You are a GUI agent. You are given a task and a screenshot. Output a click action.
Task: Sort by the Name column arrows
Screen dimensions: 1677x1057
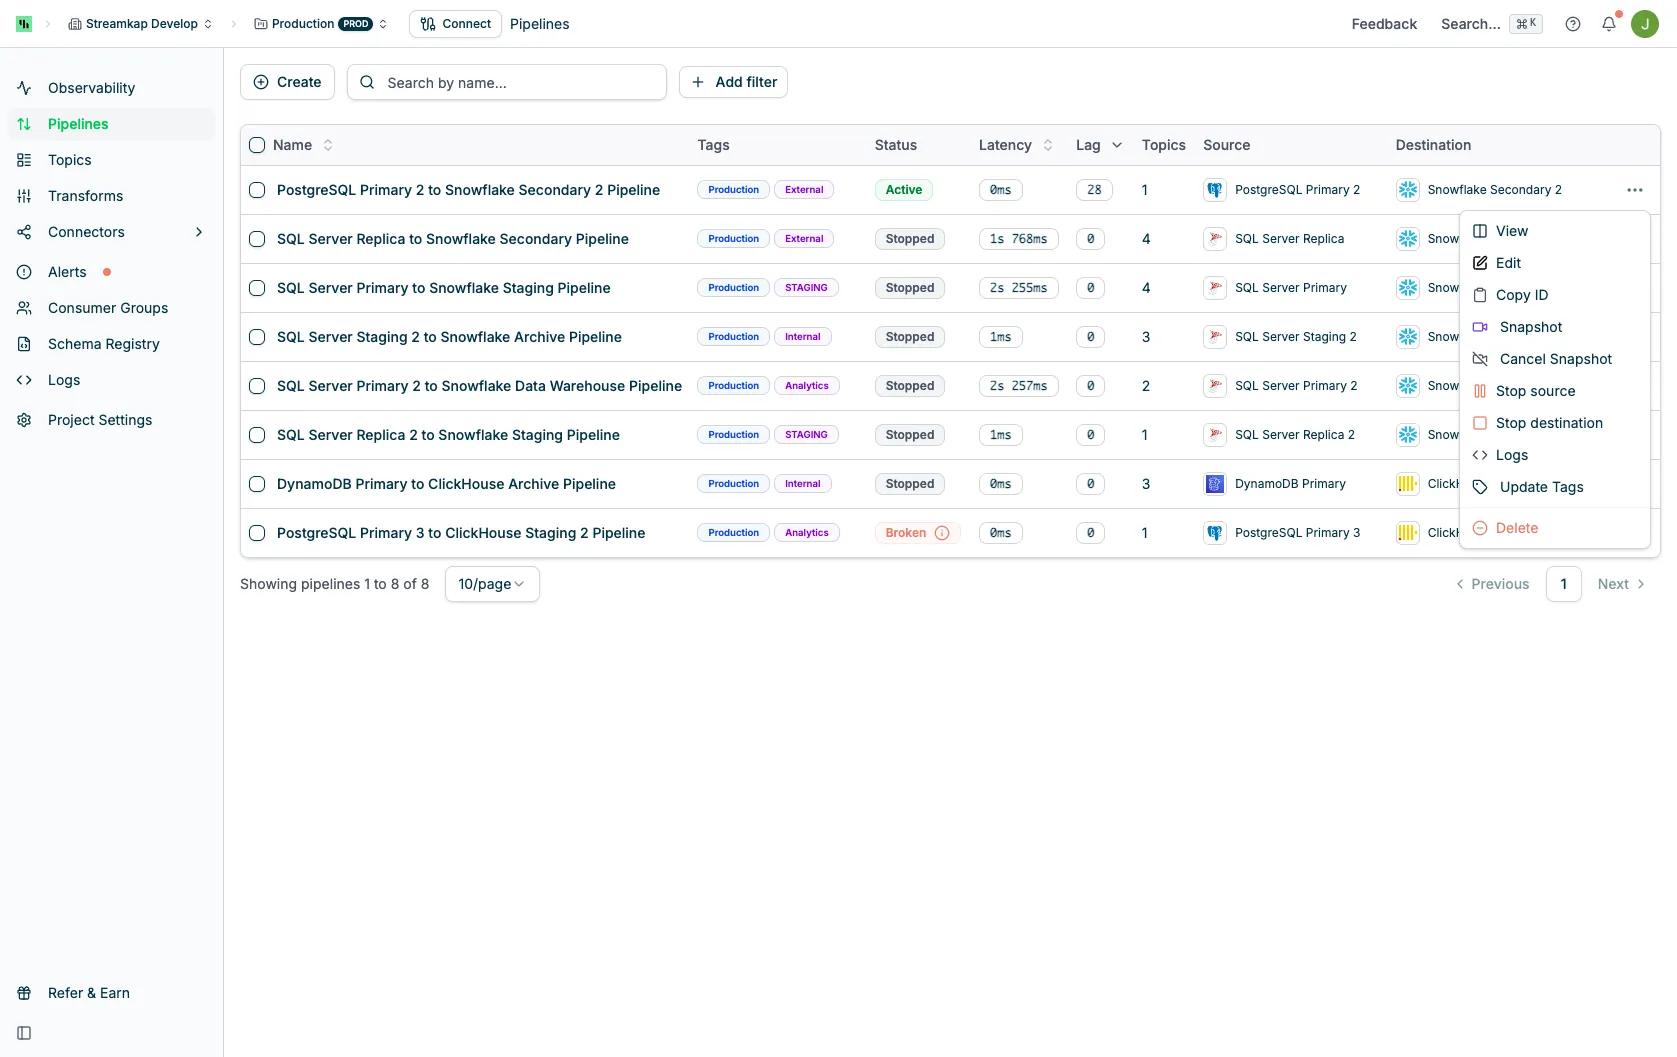328,145
